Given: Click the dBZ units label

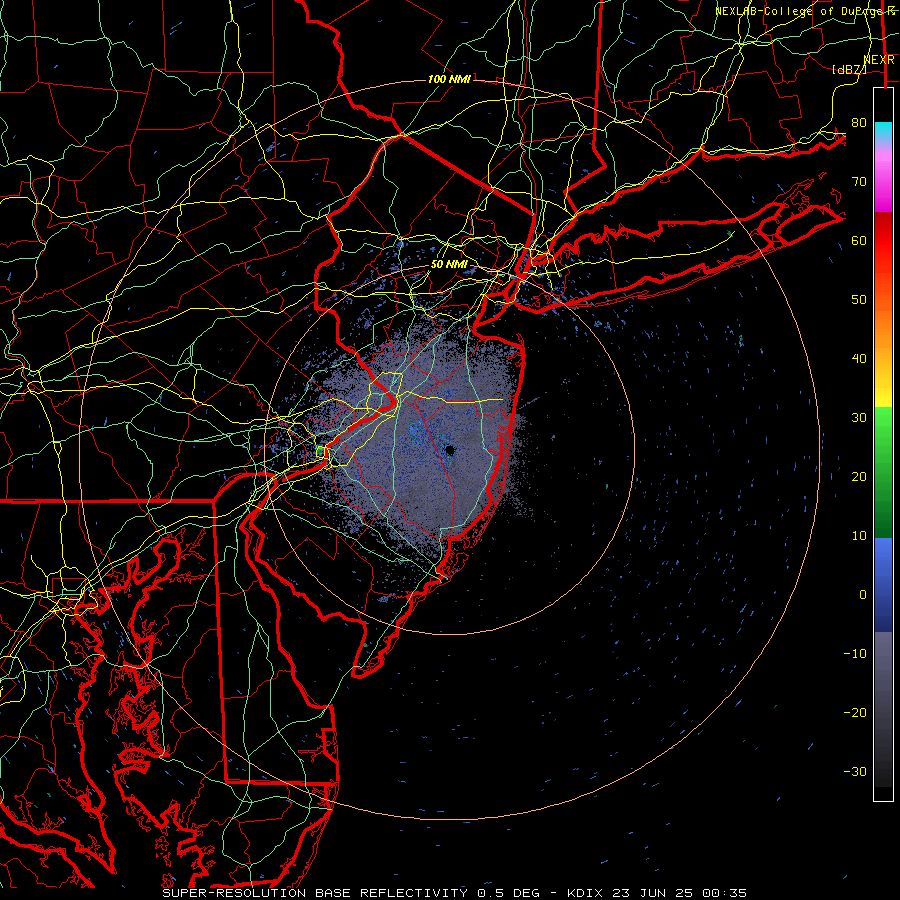Looking at the screenshot, I should [x=849, y=69].
